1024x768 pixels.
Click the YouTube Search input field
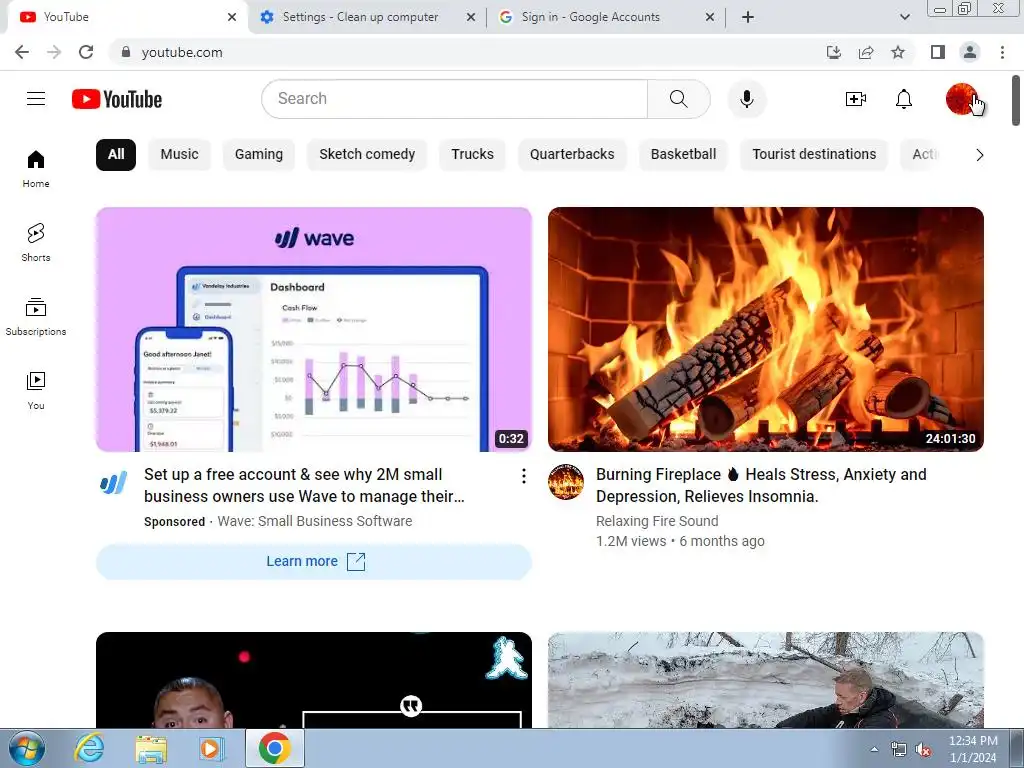point(455,99)
